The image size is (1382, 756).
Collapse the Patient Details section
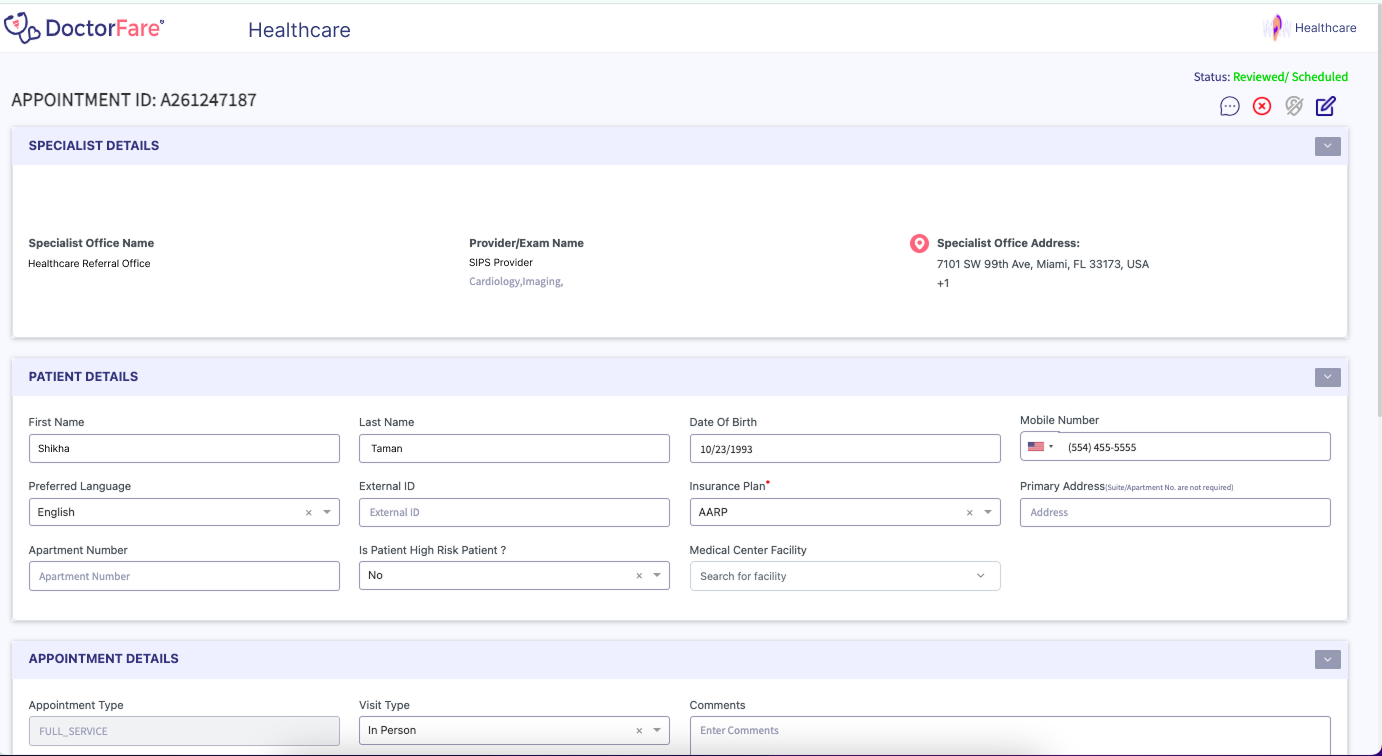[1327, 377]
